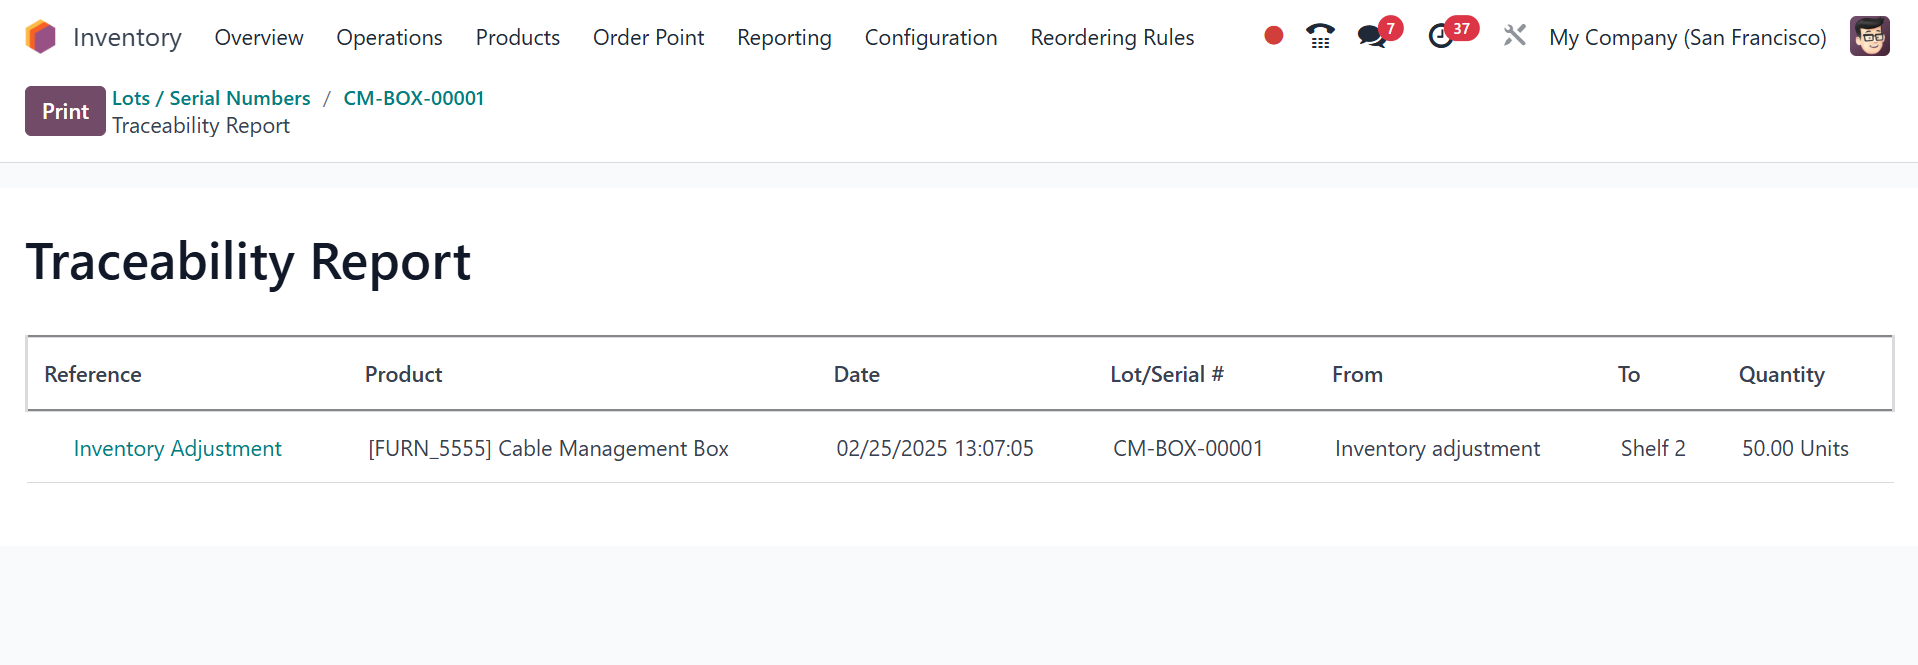Click the Cable Management Box product cell

pyautogui.click(x=548, y=449)
